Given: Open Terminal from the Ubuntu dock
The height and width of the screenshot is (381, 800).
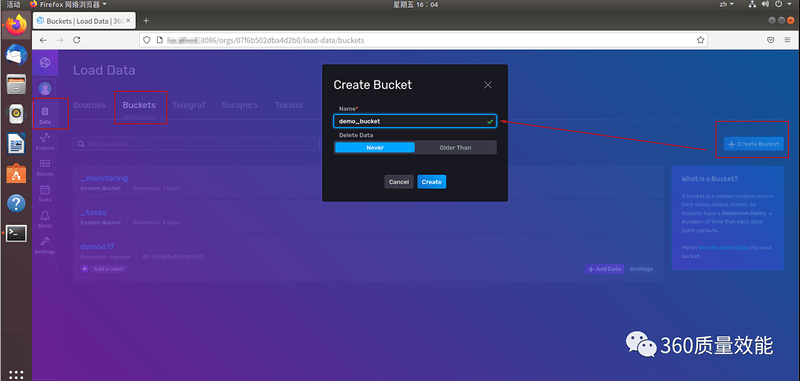Looking at the screenshot, I should (x=16, y=233).
